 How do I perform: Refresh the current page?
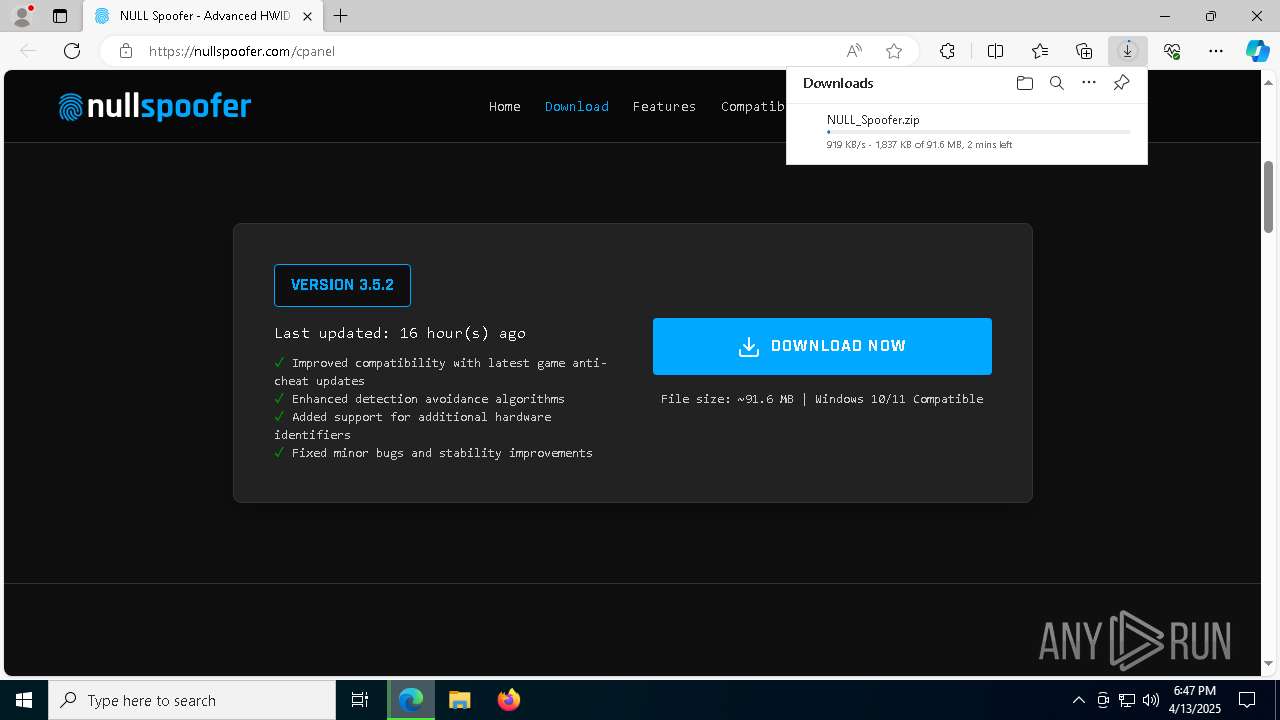72,51
